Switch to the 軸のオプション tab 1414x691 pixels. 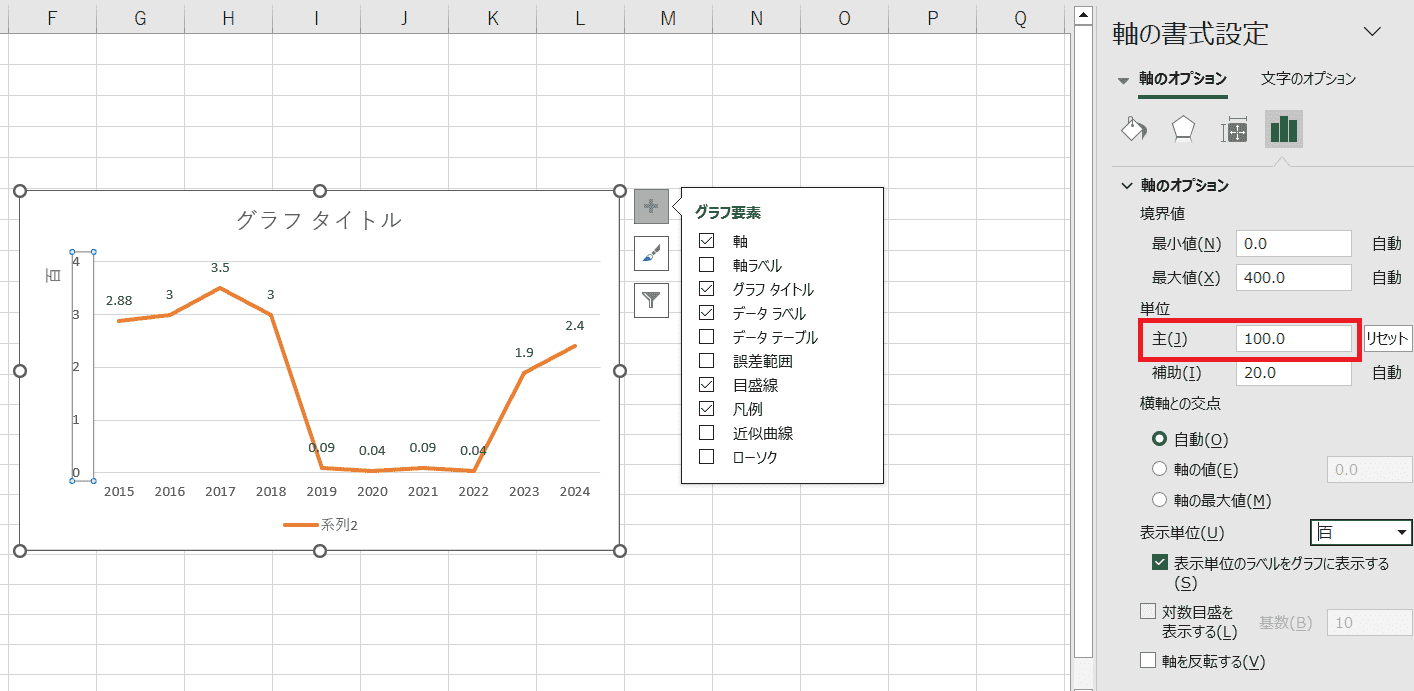[1184, 78]
